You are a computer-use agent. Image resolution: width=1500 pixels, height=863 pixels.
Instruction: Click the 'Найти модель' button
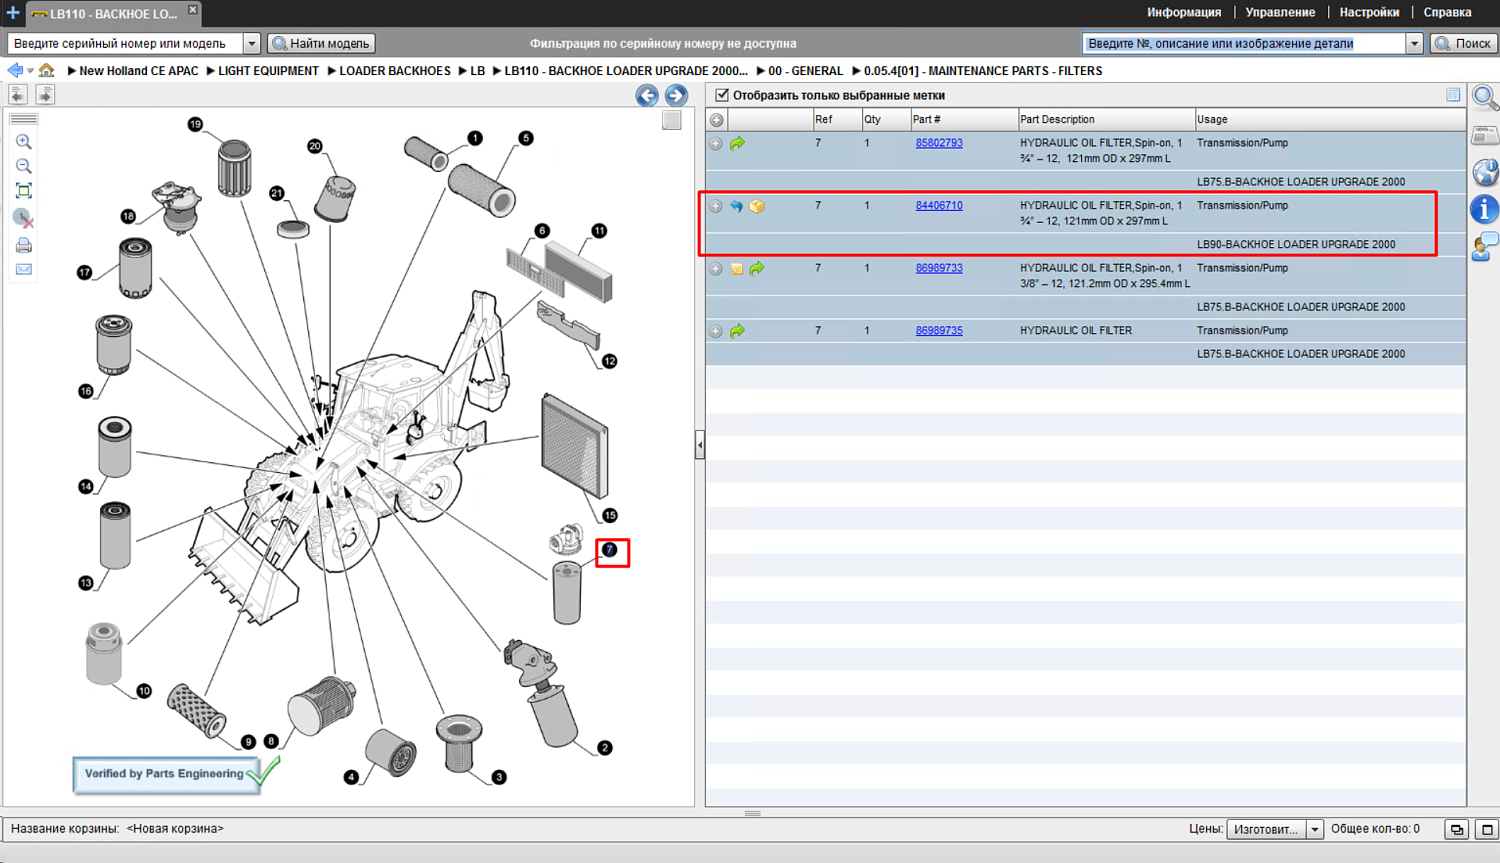coord(321,43)
